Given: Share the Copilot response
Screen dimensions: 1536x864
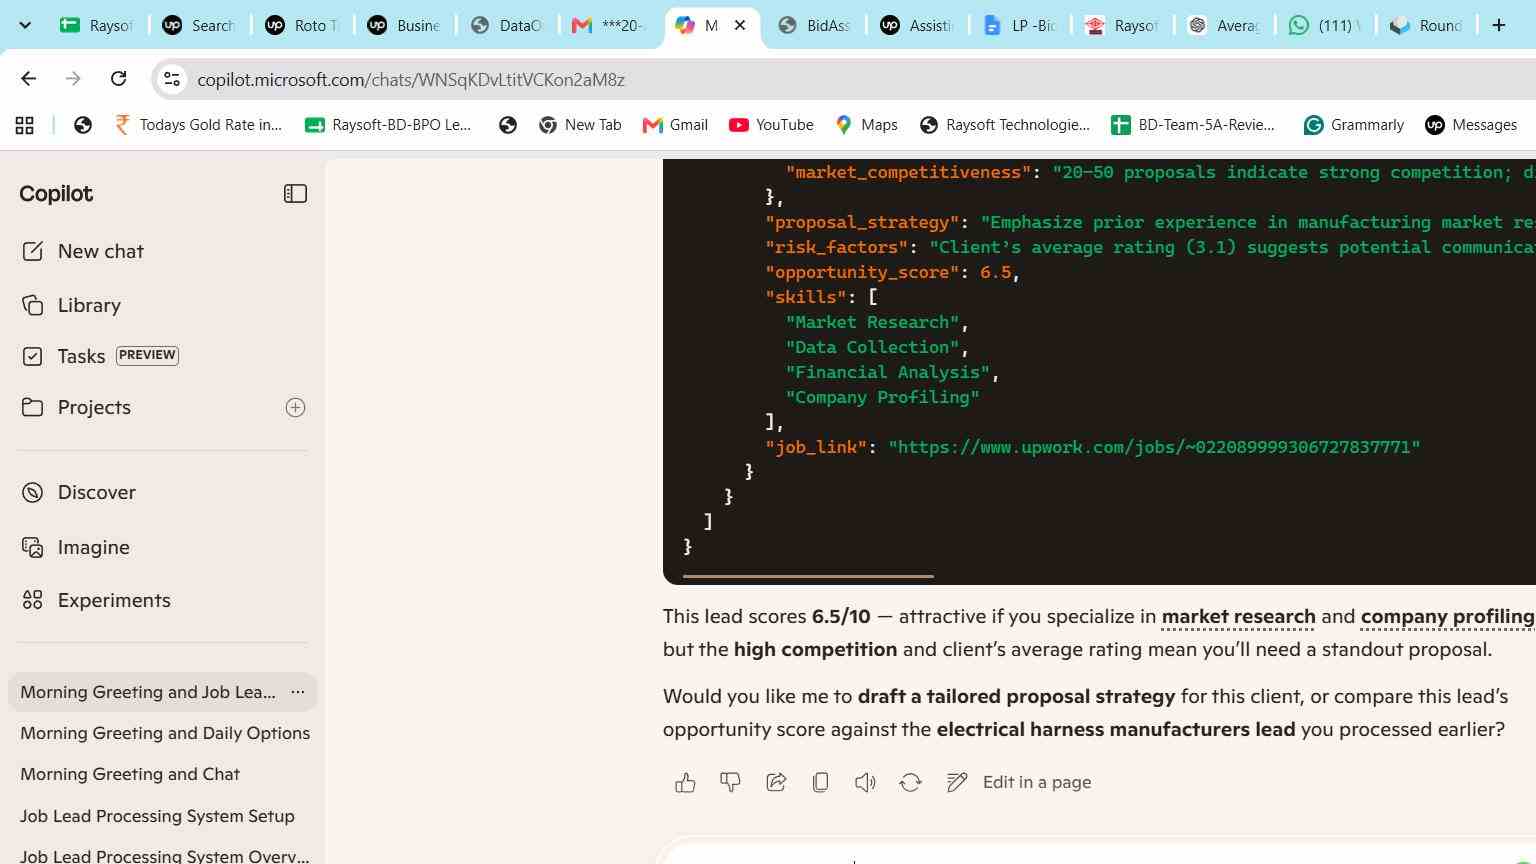Looking at the screenshot, I should 776,783.
